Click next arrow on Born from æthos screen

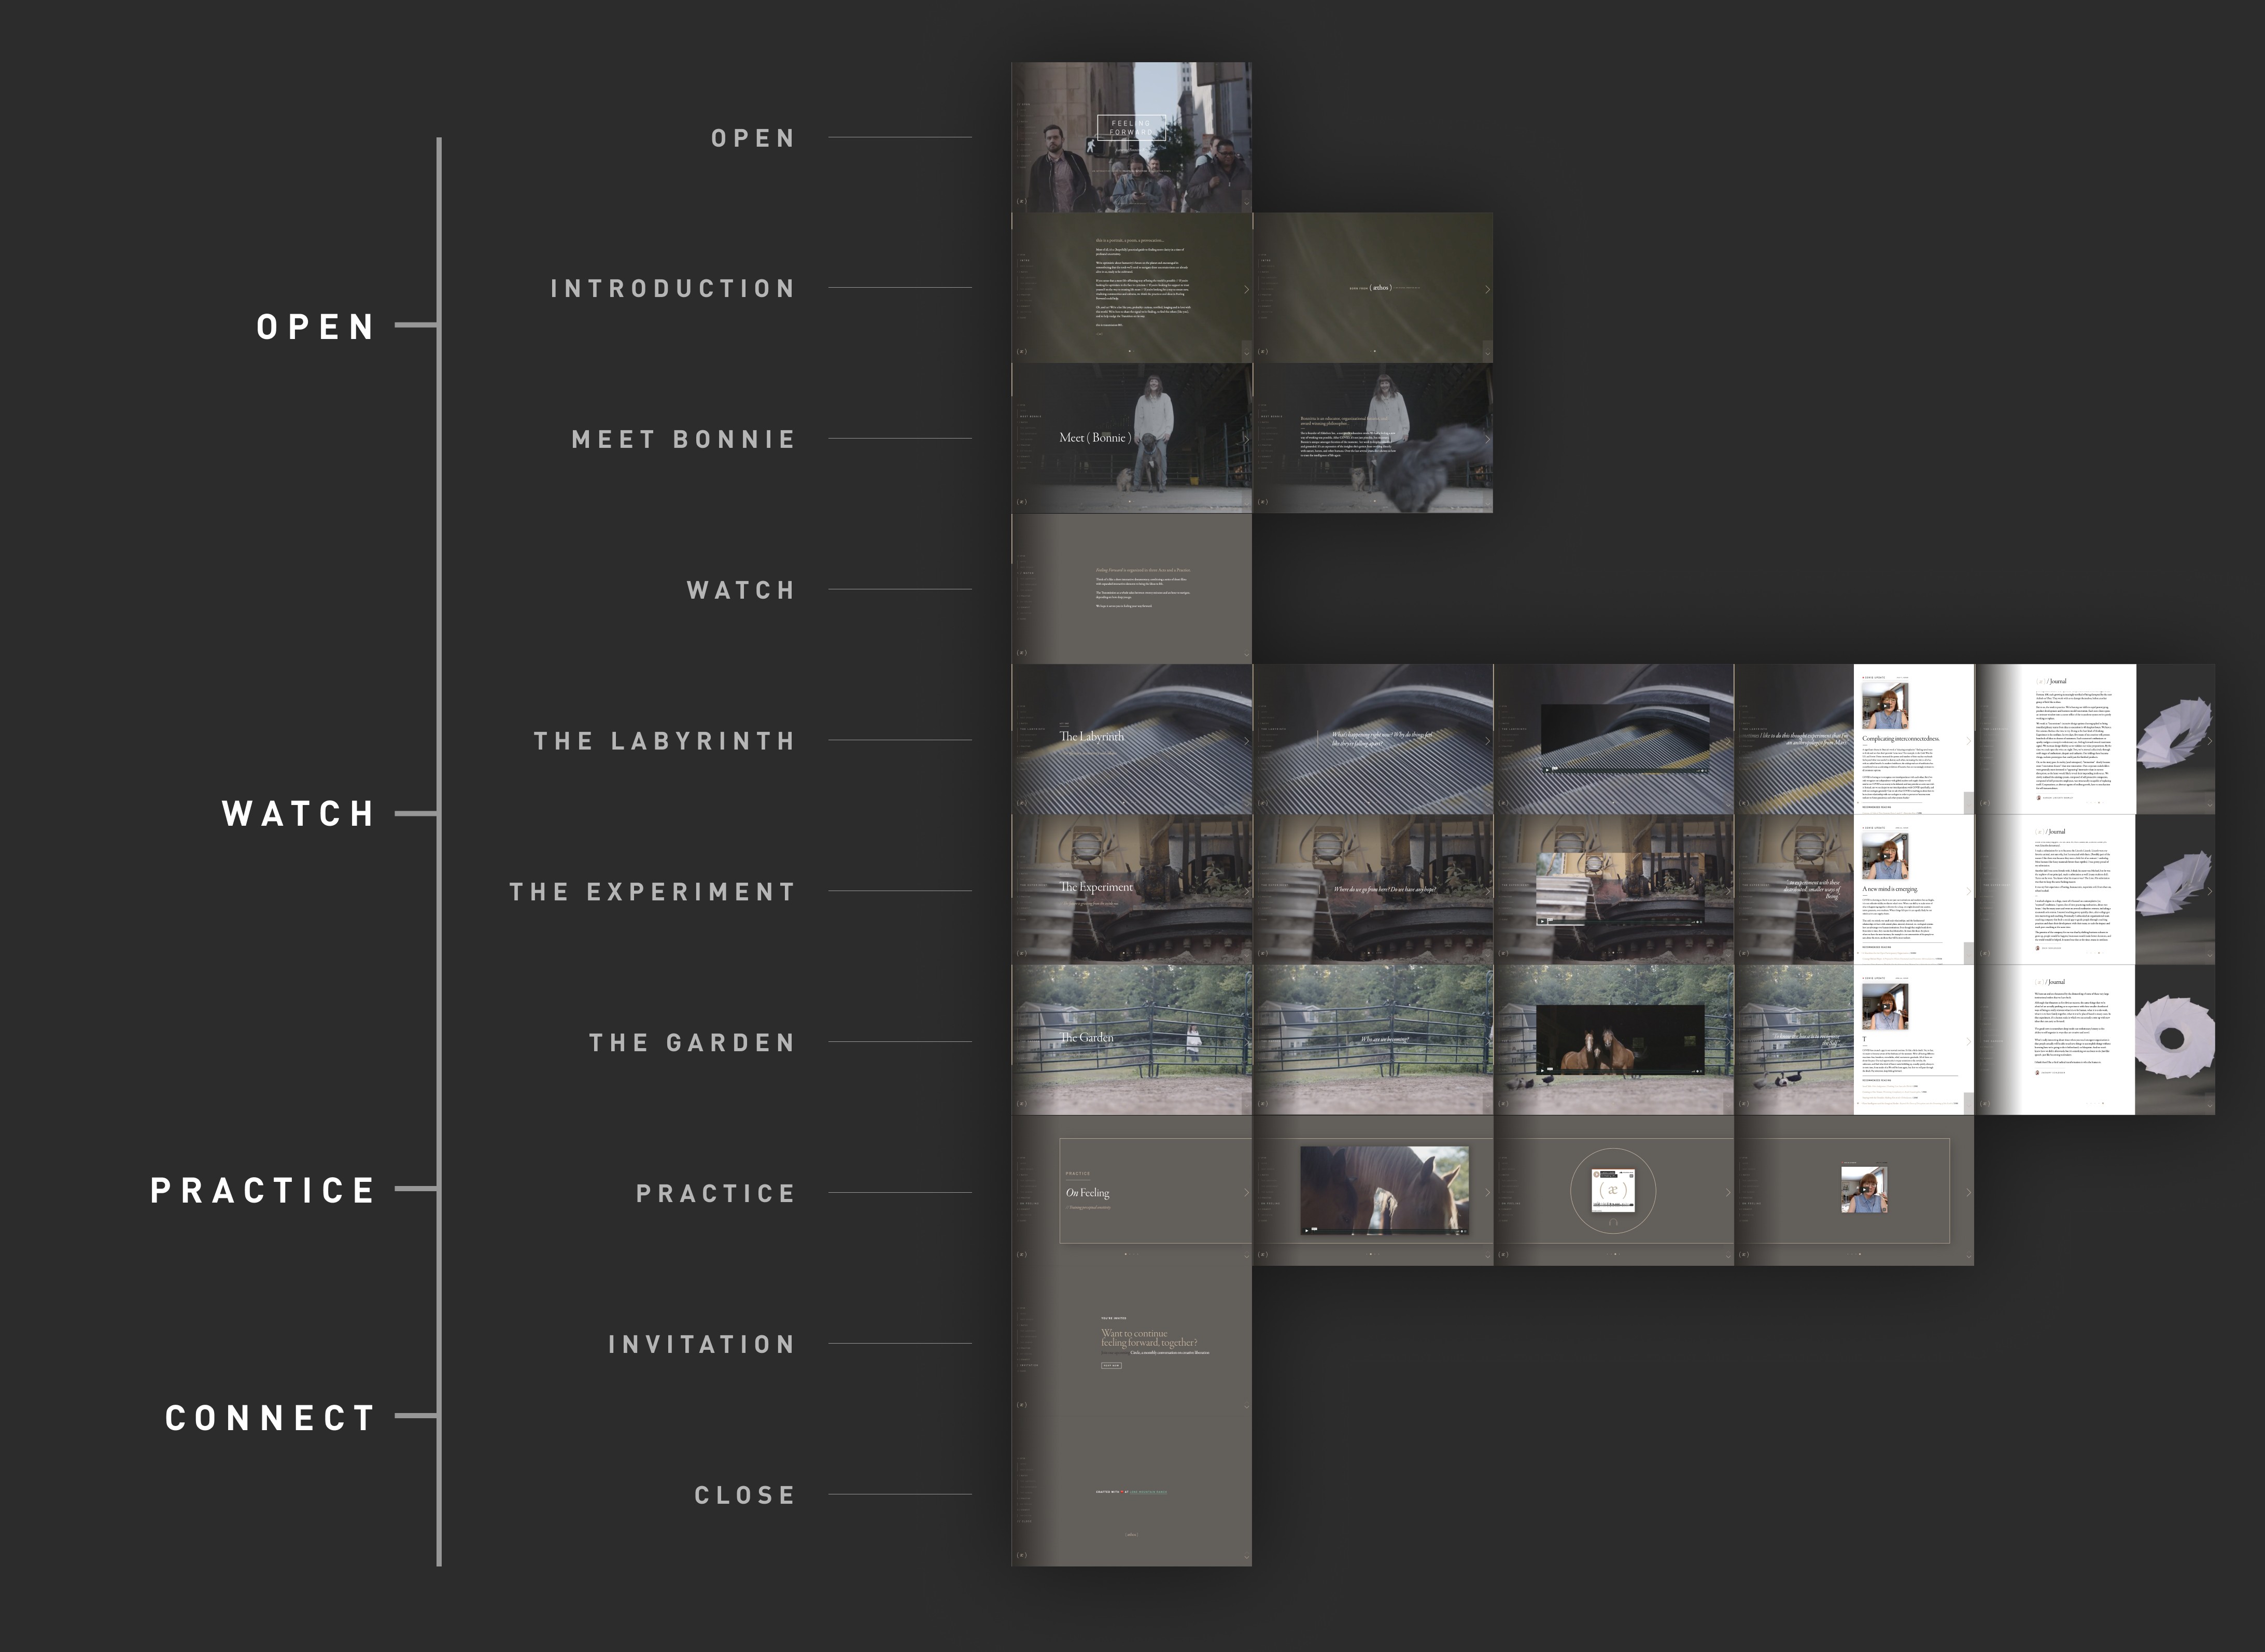pos(1487,289)
